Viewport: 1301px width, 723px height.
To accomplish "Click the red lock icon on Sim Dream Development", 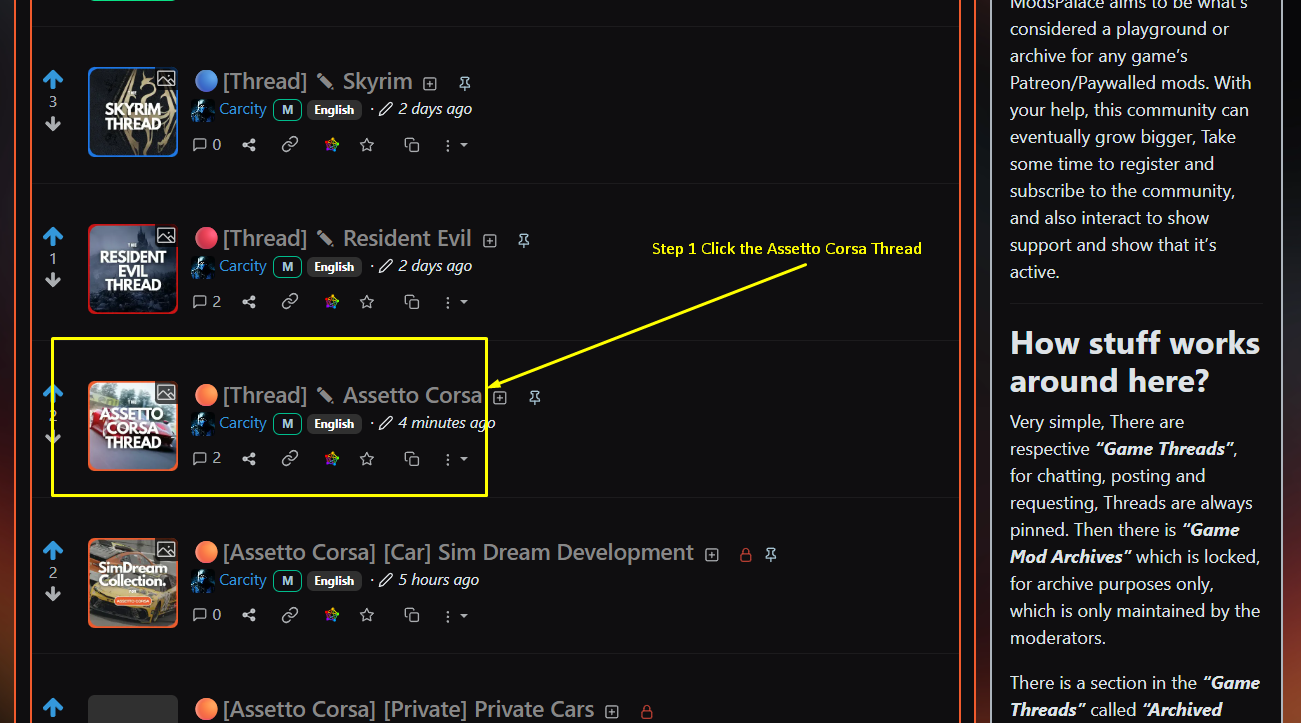I will click(745, 555).
